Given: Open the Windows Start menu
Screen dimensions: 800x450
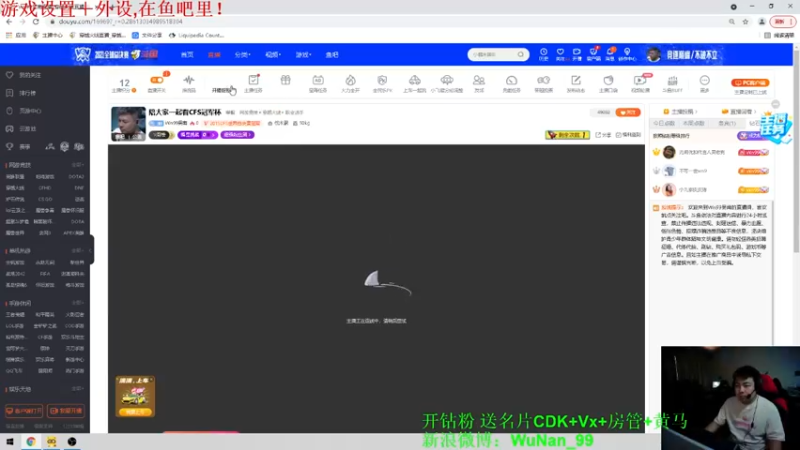Looking at the screenshot, I should pos(10,442).
